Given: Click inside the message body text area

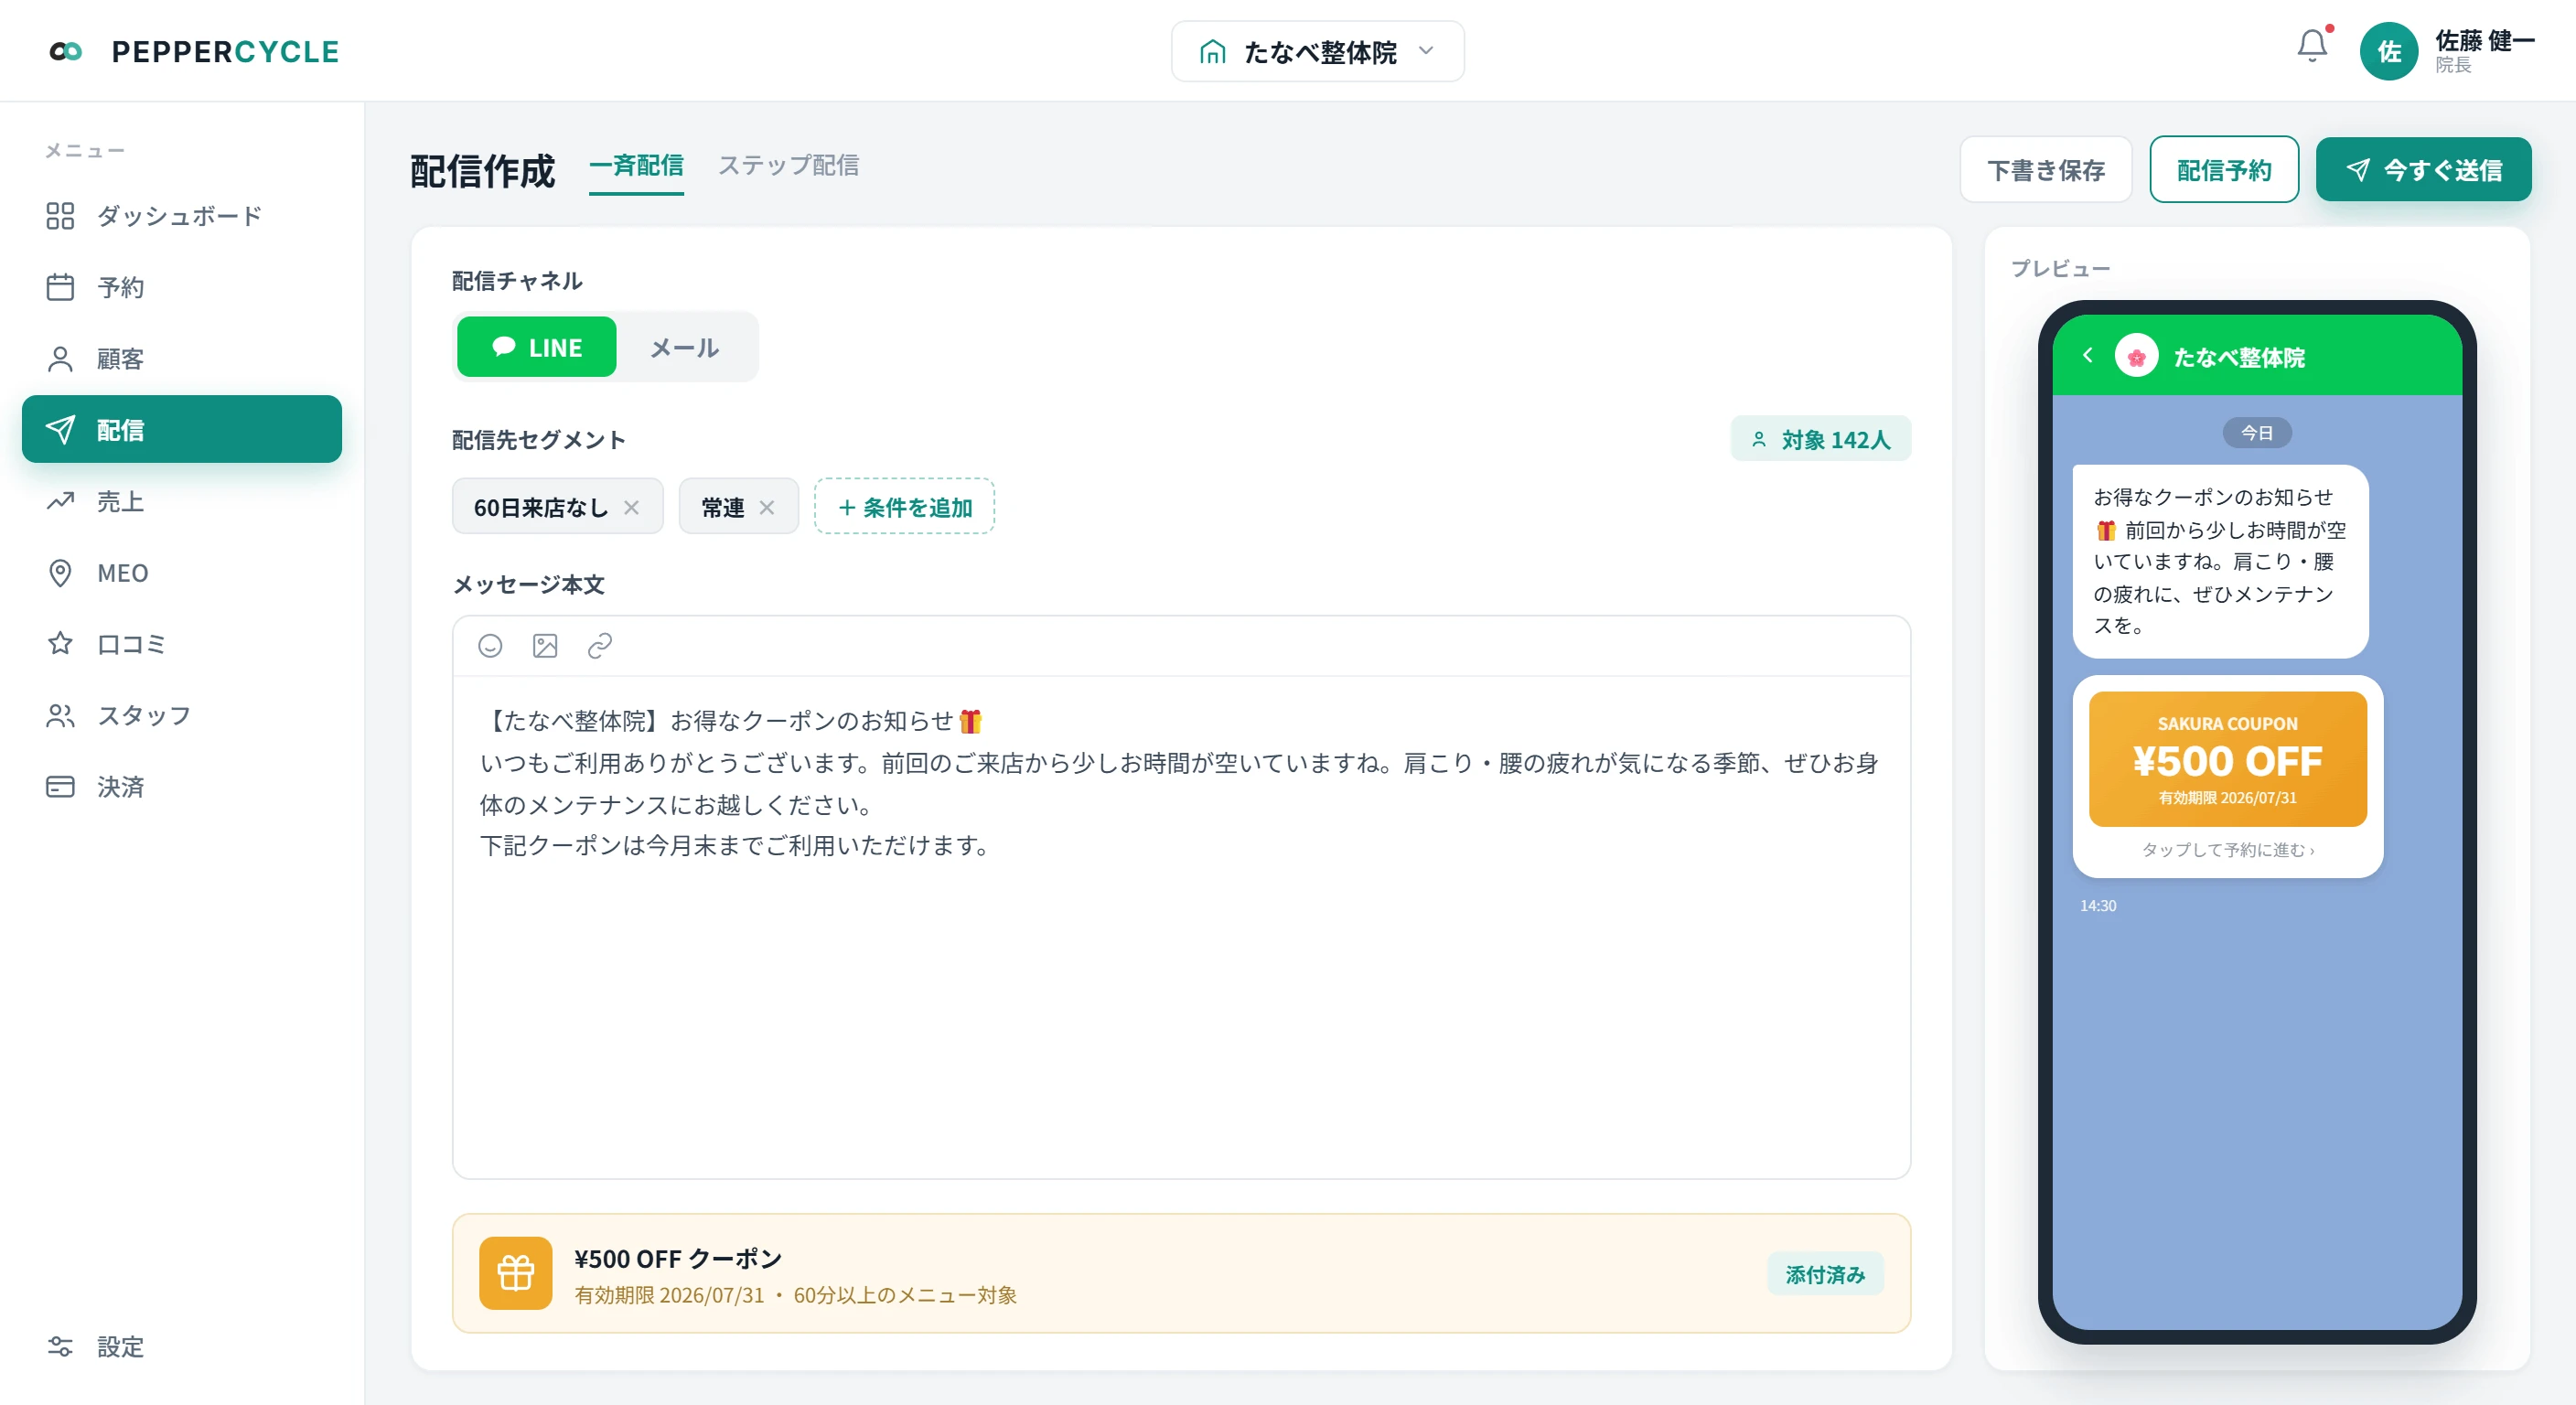Looking at the screenshot, I should point(1181,927).
